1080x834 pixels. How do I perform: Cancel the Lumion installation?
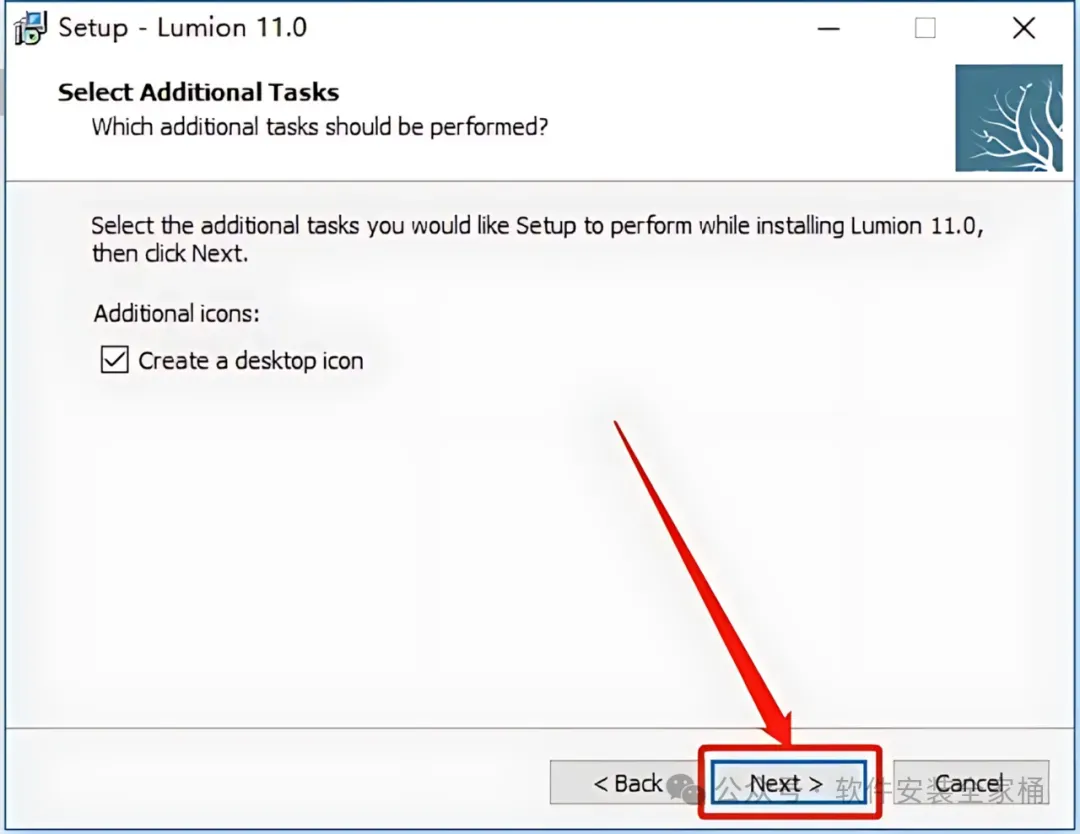(971, 782)
